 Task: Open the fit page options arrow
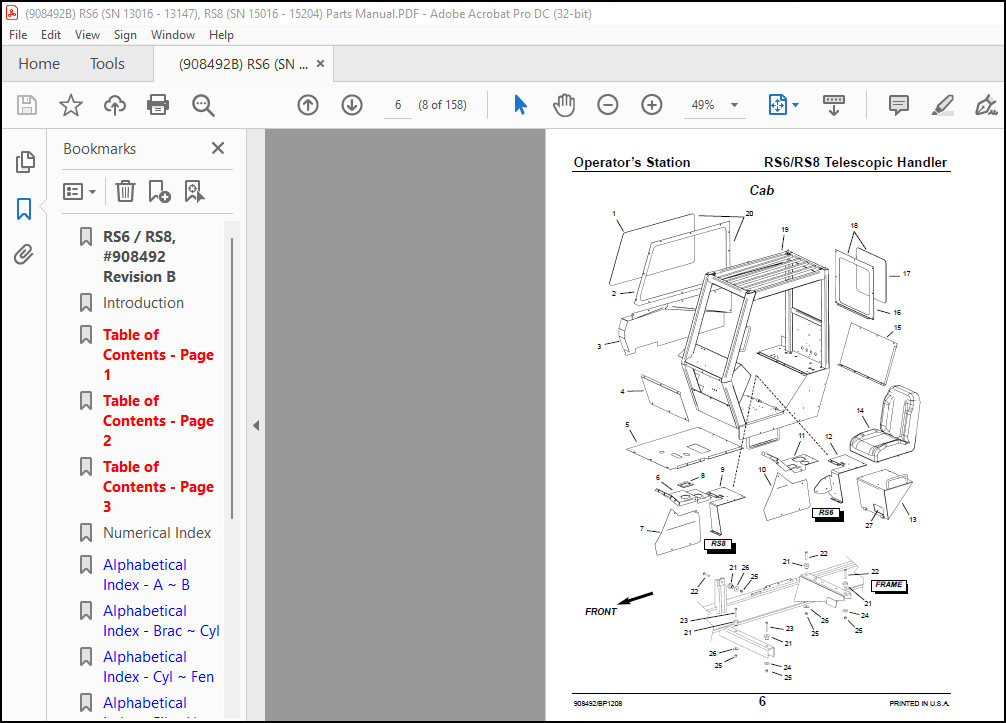coord(796,105)
